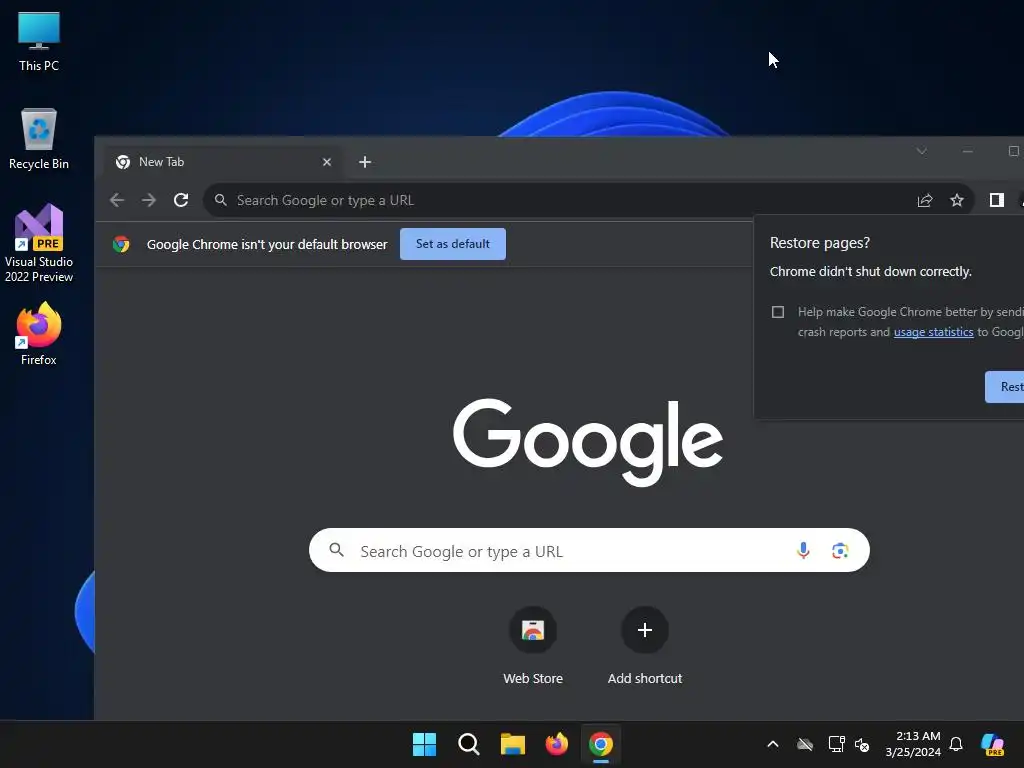Image resolution: width=1024 pixels, height=768 pixels.
Task: Click Chrome's back navigation arrow
Action: (117, 200)
